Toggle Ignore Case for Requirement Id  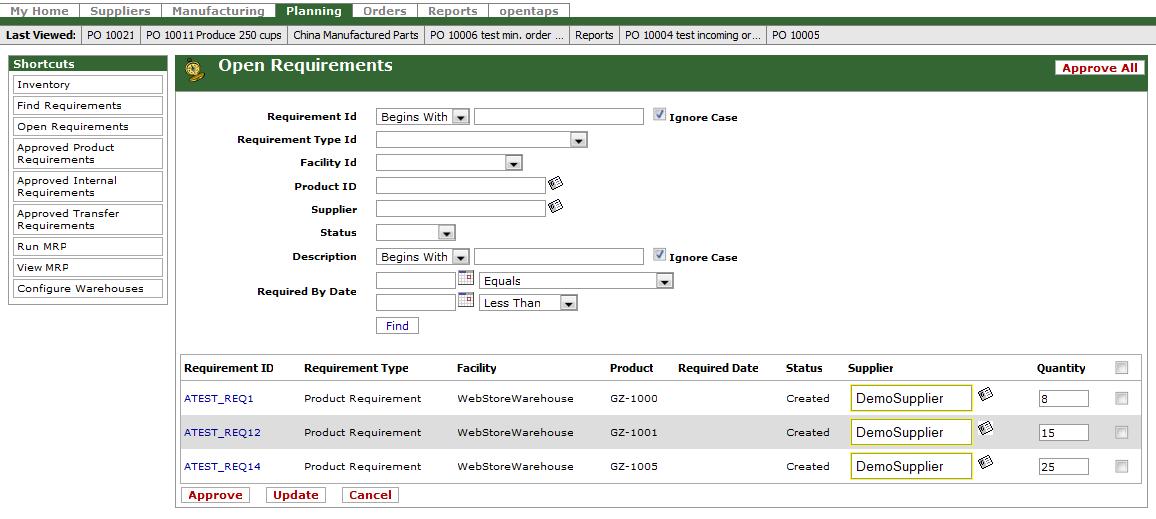660,115
